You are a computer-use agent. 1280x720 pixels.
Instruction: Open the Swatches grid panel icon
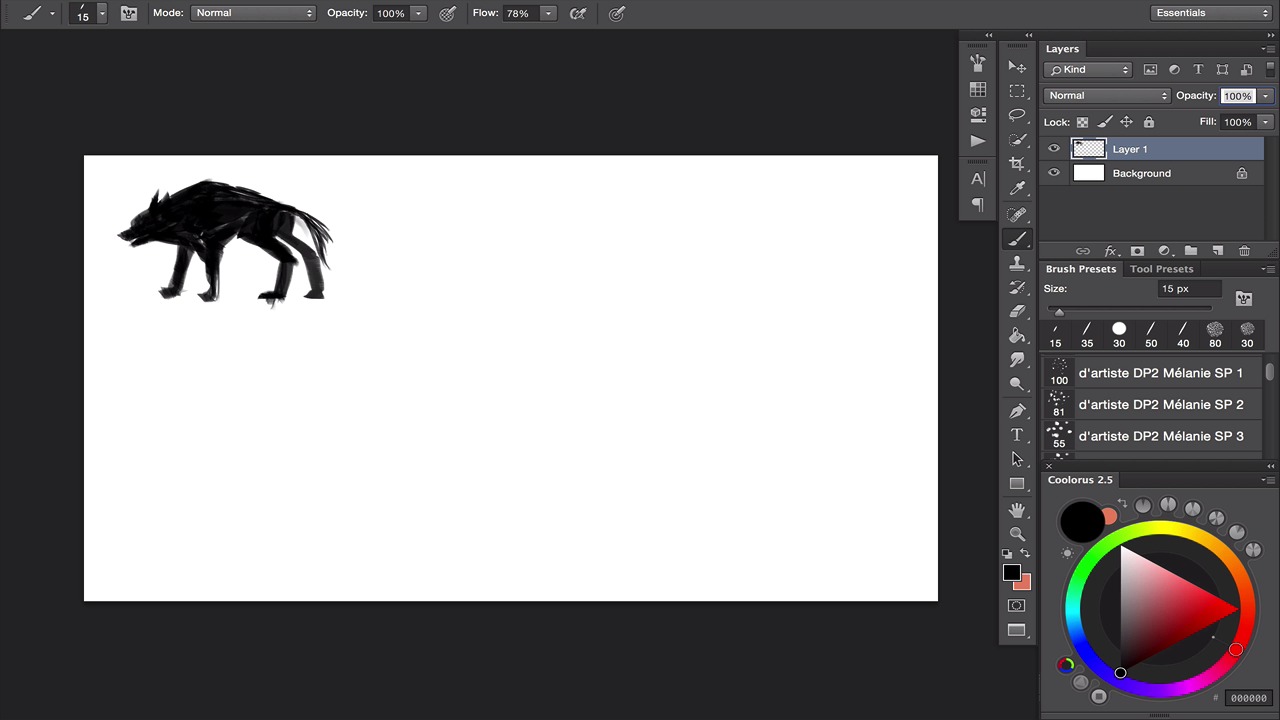click(978, 89)
